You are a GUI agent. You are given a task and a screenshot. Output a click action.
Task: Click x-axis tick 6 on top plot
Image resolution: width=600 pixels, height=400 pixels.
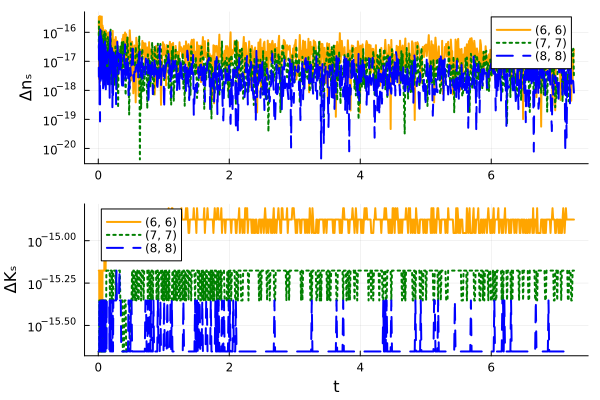[x=491, y=176]
